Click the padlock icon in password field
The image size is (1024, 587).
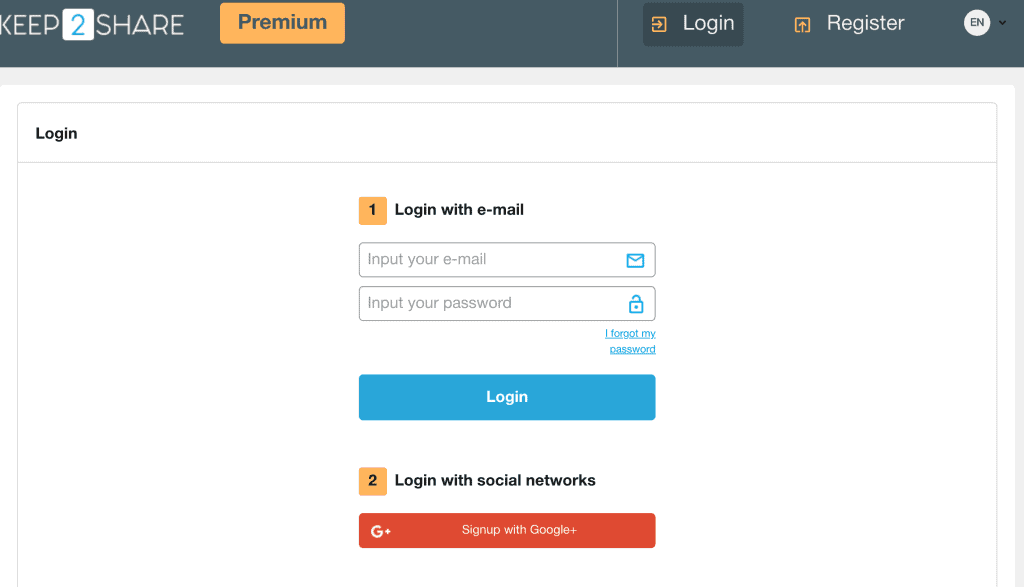[634, 303]
